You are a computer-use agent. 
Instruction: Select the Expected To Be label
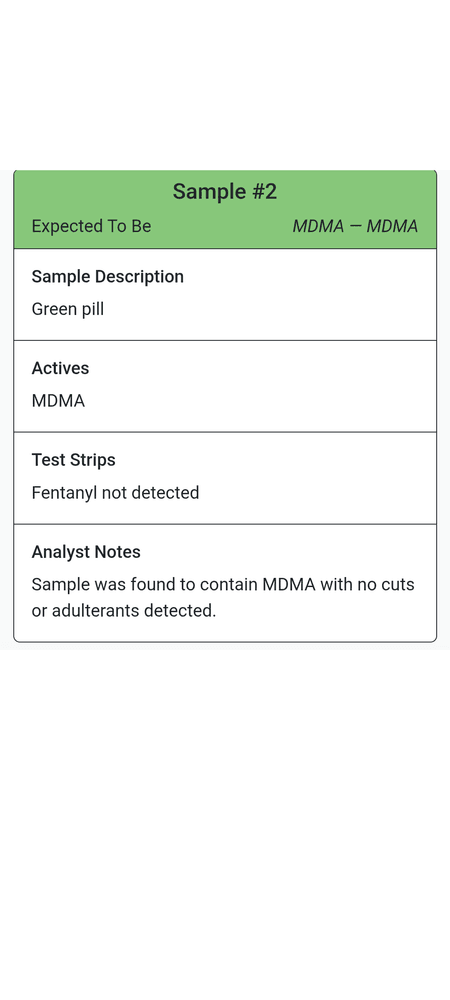pos(91,226)
